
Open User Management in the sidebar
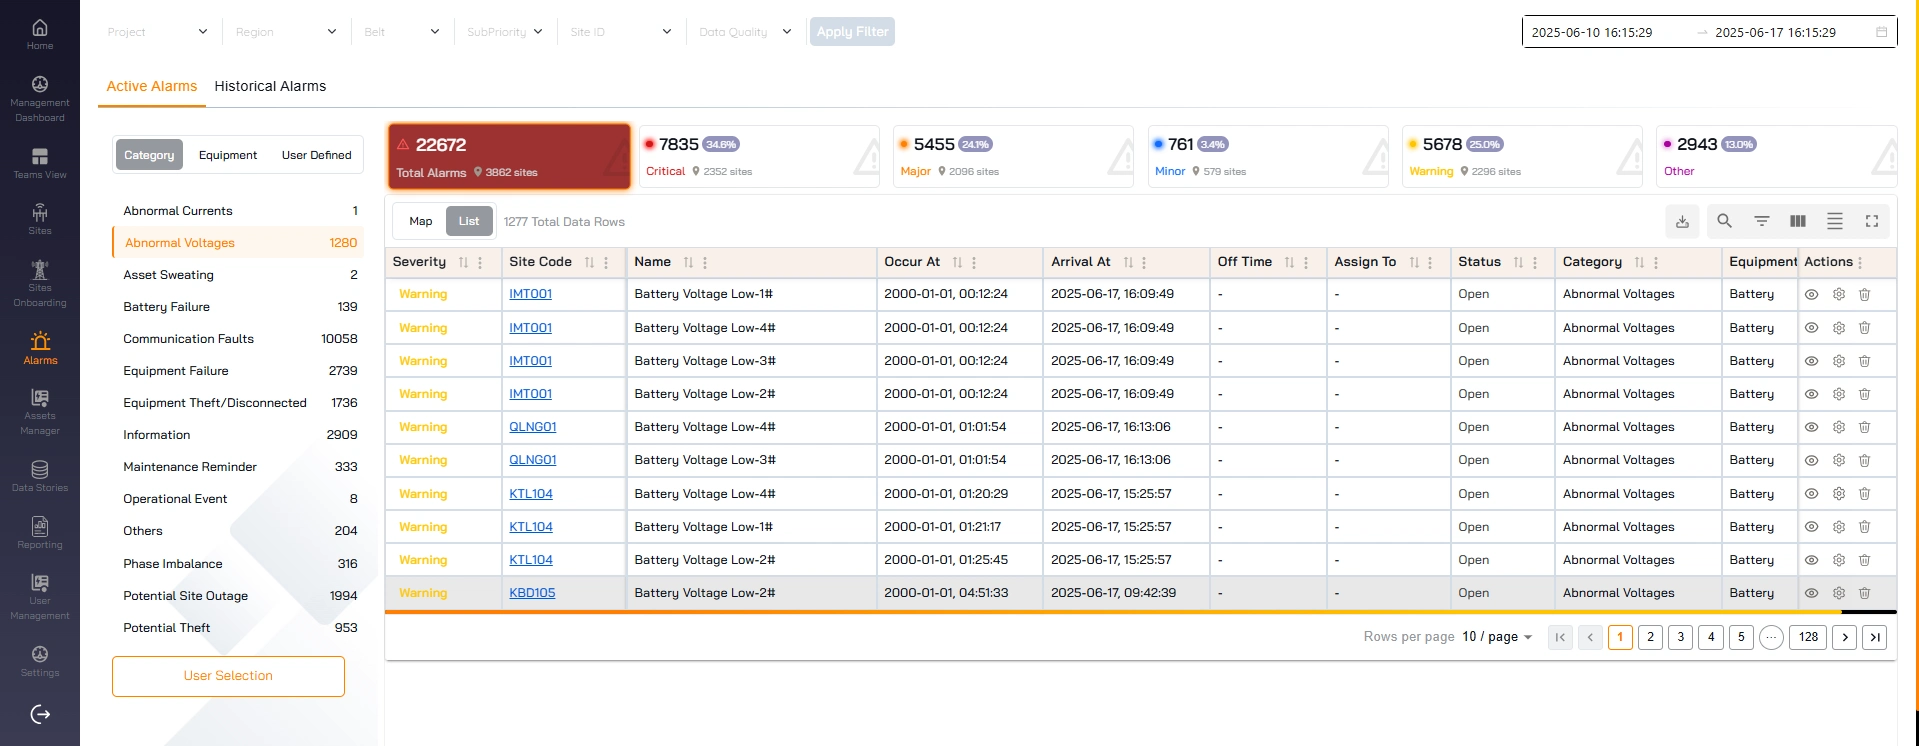tap(40, 597)
